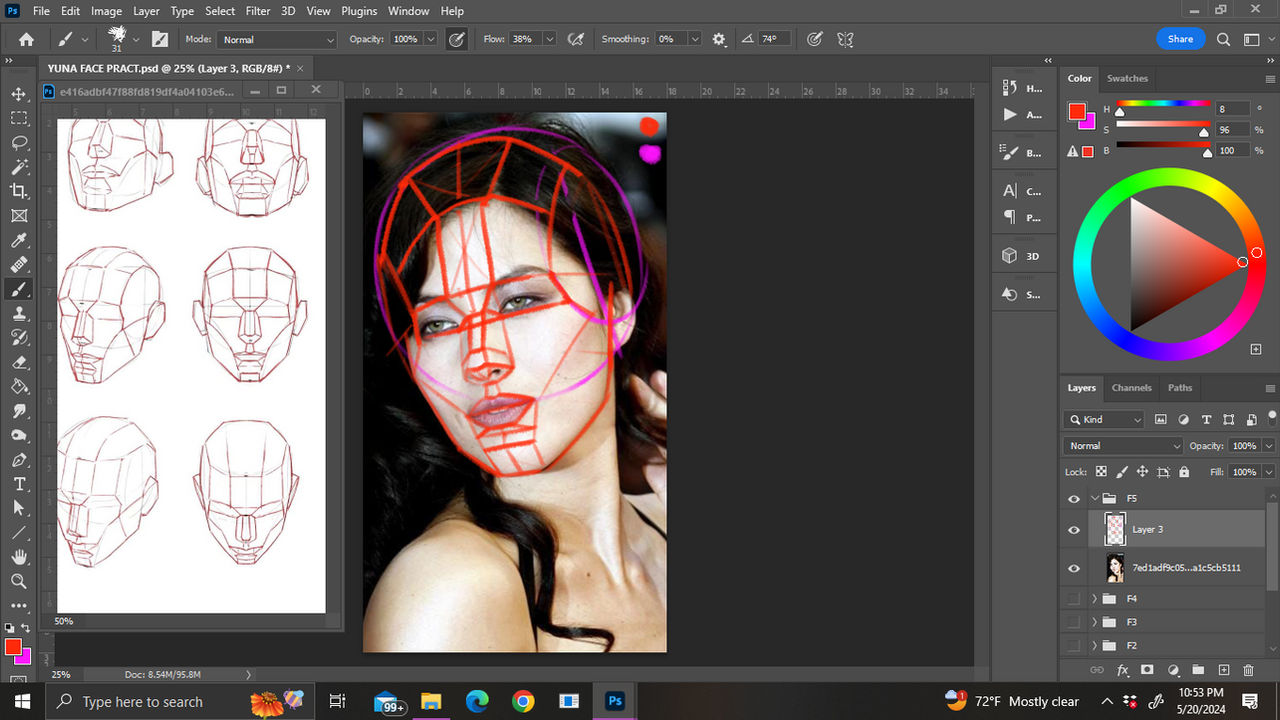Open the Filter menu
The height and width of the screenshot is (720, 1280).
click(x=257, y=11)
